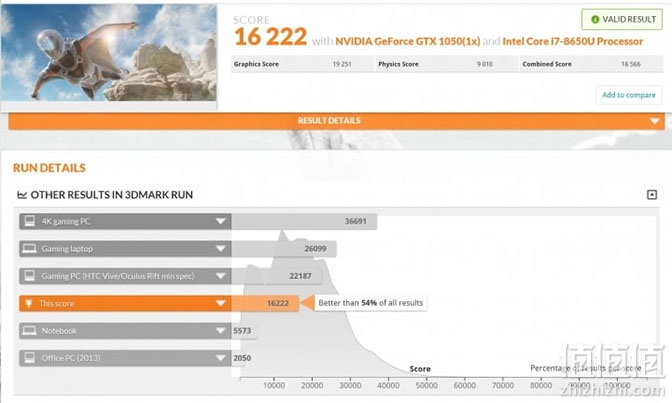Expand the 4K gaming PC dropdown arrow
Screen dimensions: 672x403
point(220,221)
